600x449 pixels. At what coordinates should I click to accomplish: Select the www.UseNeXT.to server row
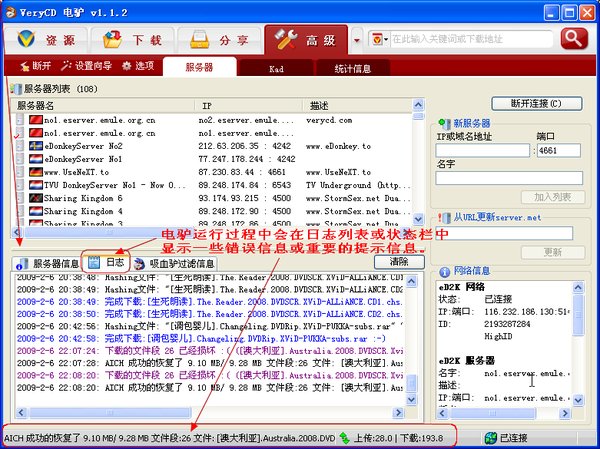point(213,172)
